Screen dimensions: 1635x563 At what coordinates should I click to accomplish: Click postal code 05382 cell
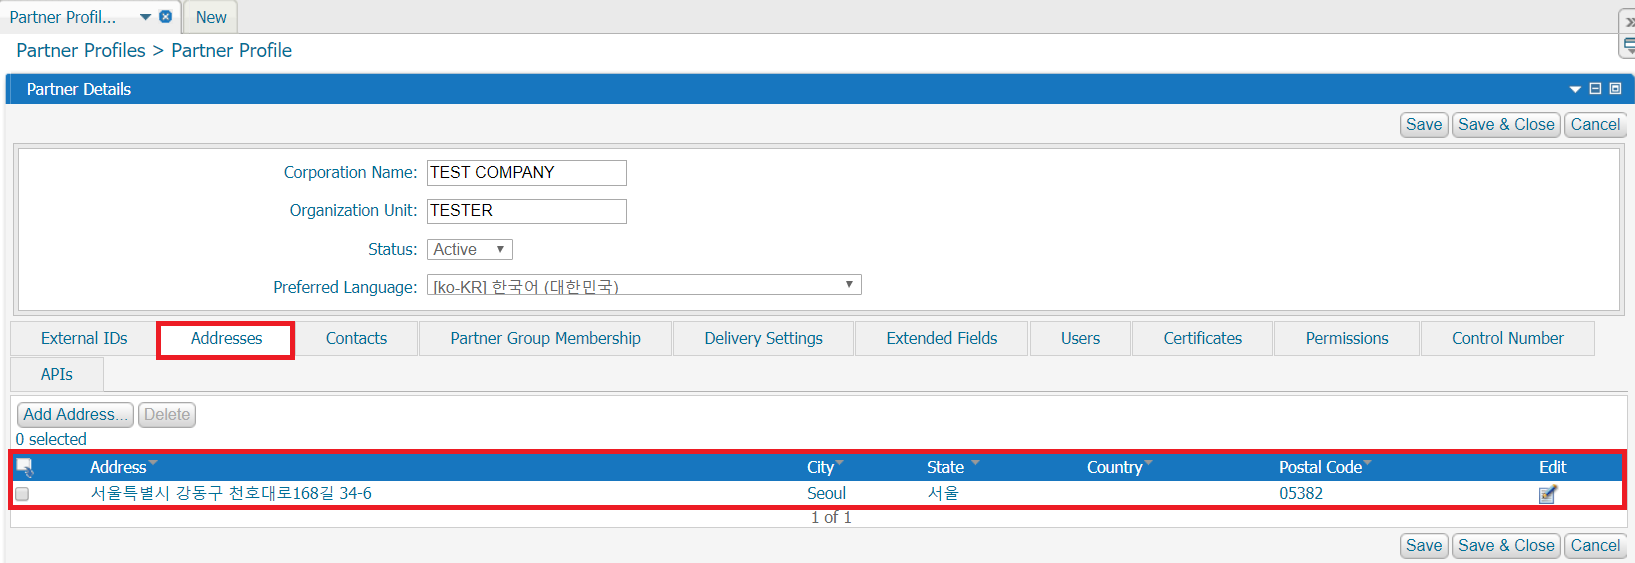[1301, 493]
